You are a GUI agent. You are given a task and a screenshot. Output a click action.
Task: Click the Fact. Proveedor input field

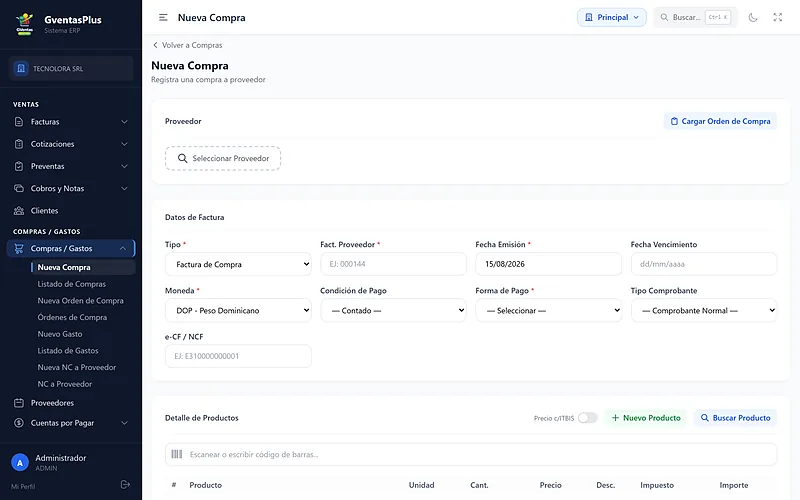pos(393,264)
